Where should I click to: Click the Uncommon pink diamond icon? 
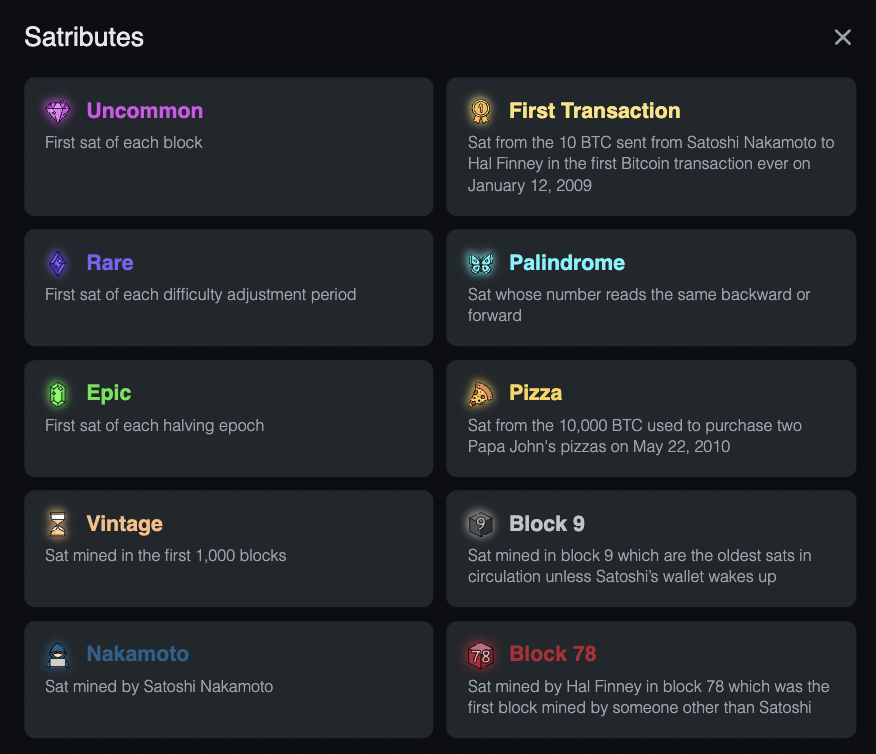(x=58, y=112)
